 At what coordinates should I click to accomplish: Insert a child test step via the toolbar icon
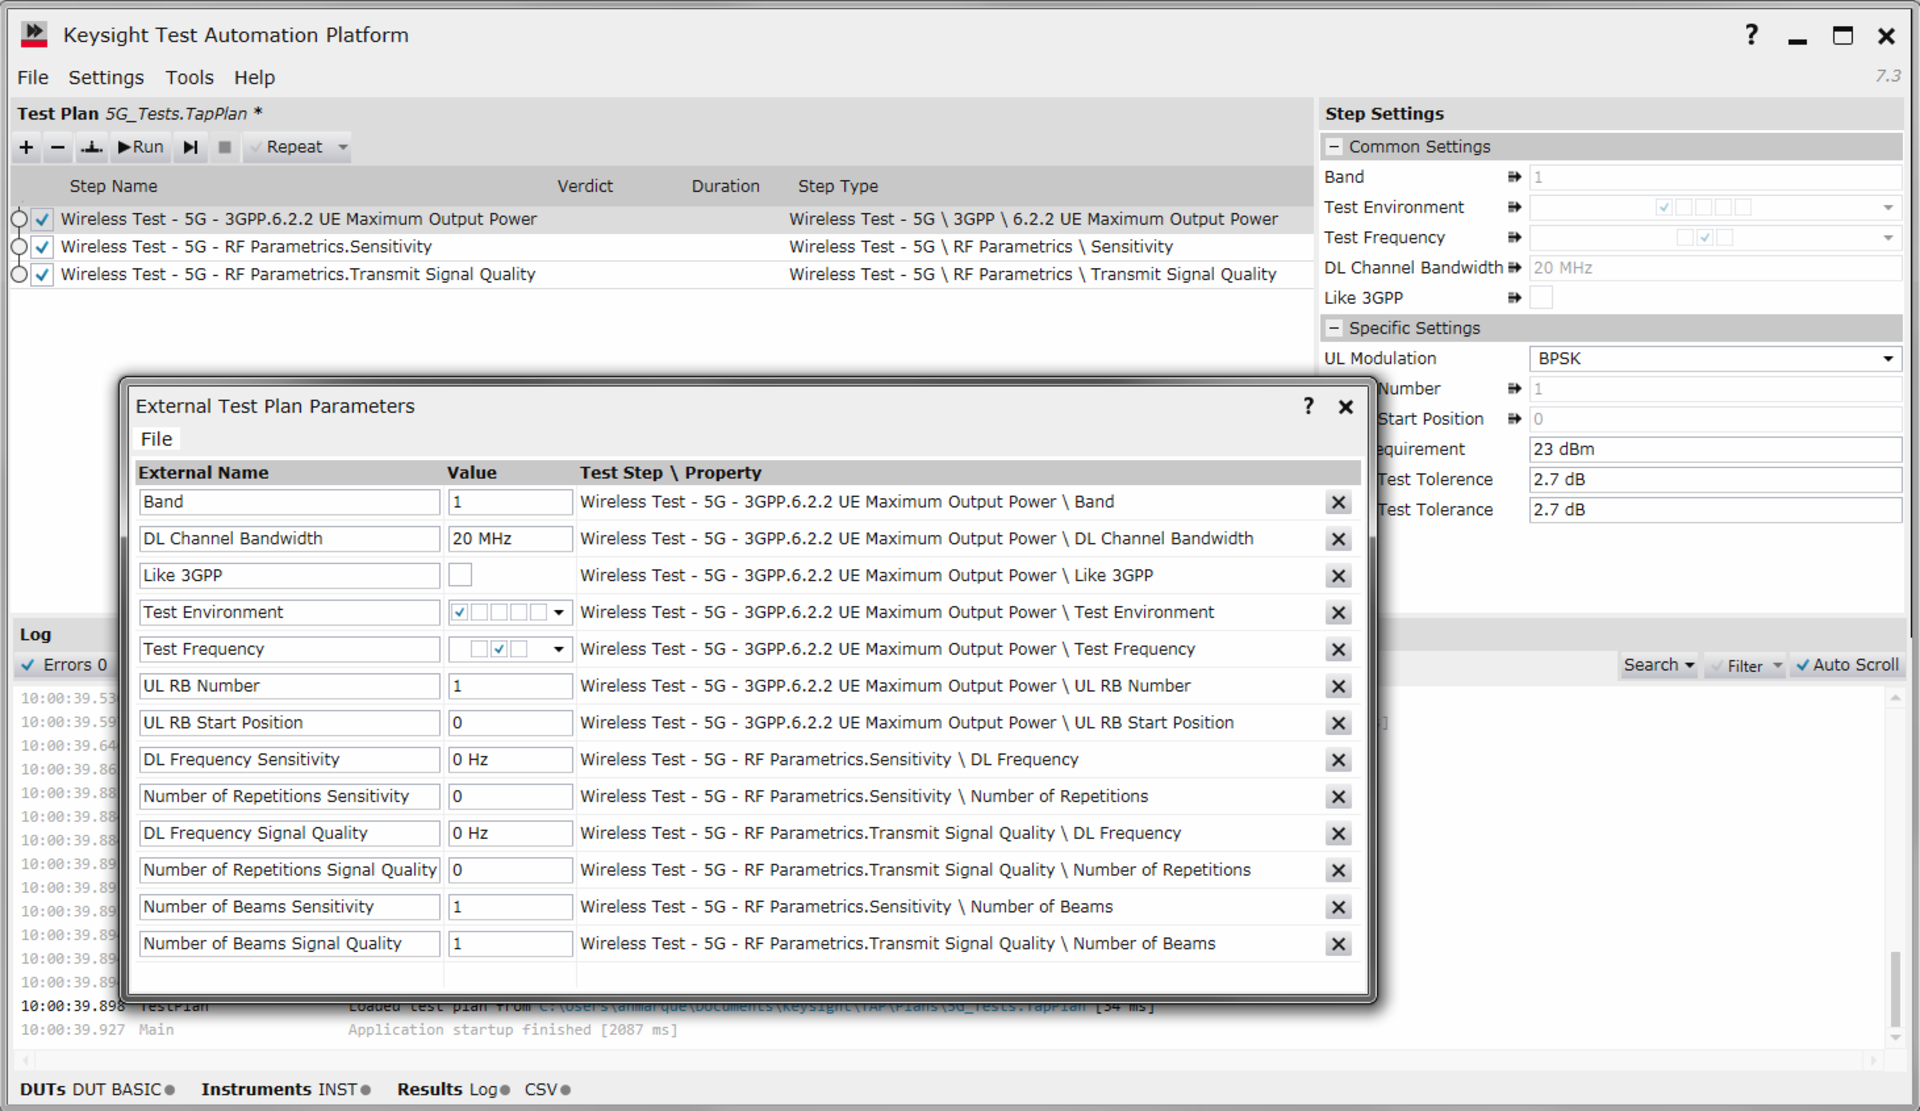[91, 147]
